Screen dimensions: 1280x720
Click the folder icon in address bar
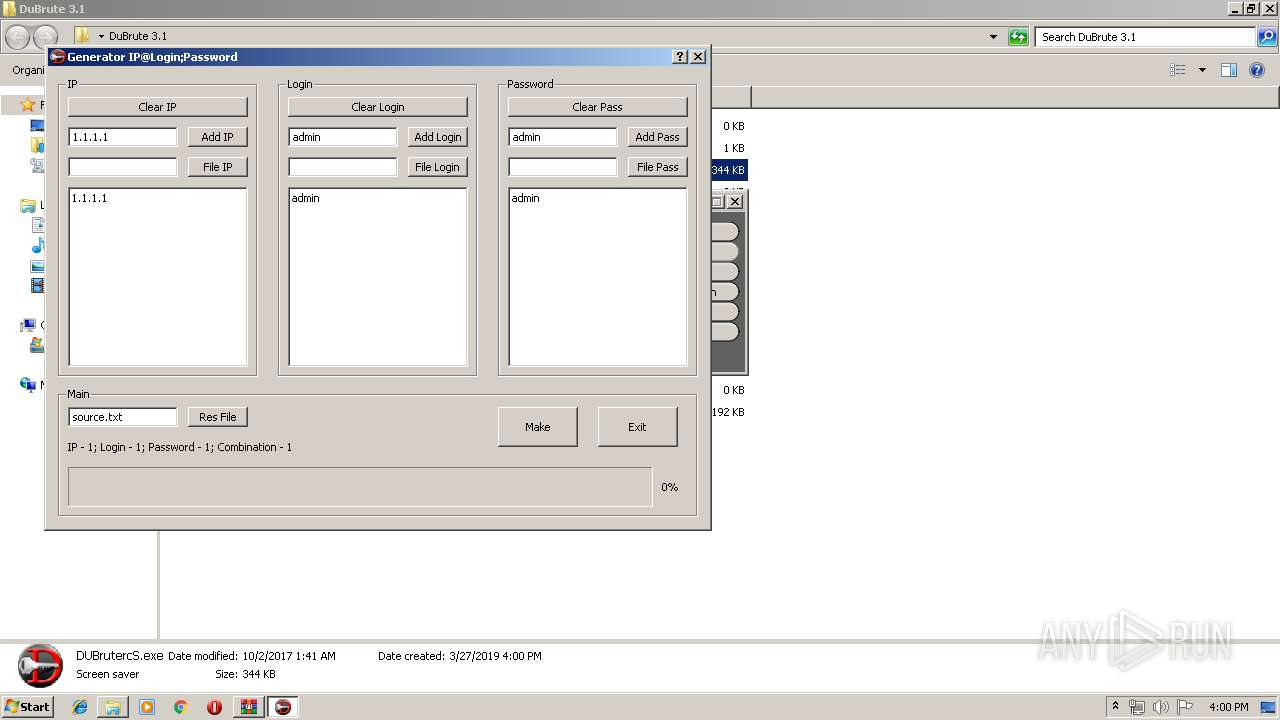click(82, 36)
